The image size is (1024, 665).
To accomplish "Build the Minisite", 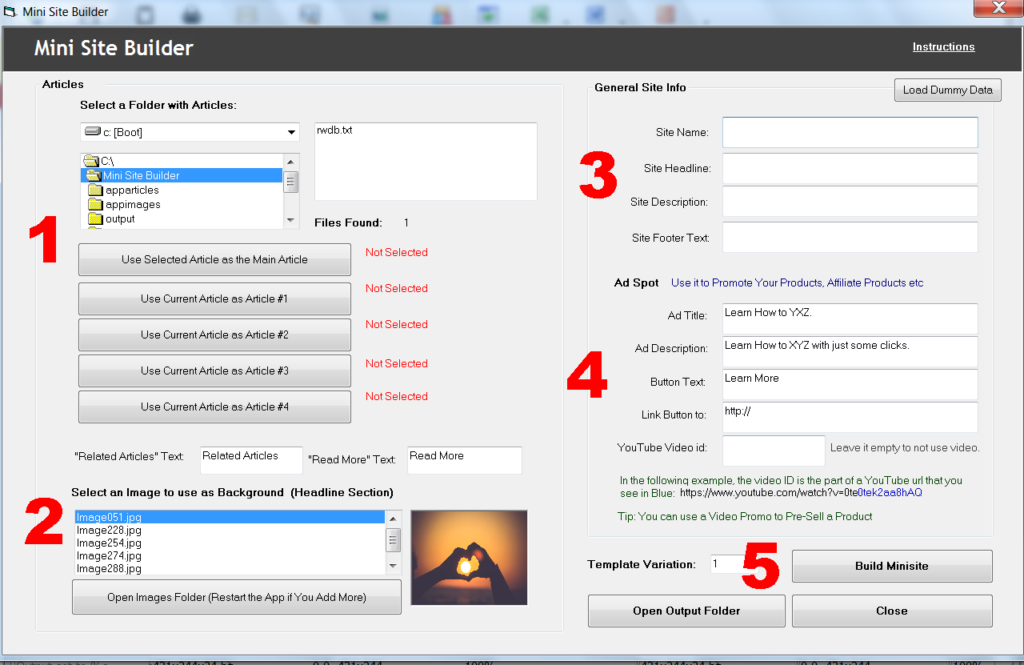I will tap(891, 566).
